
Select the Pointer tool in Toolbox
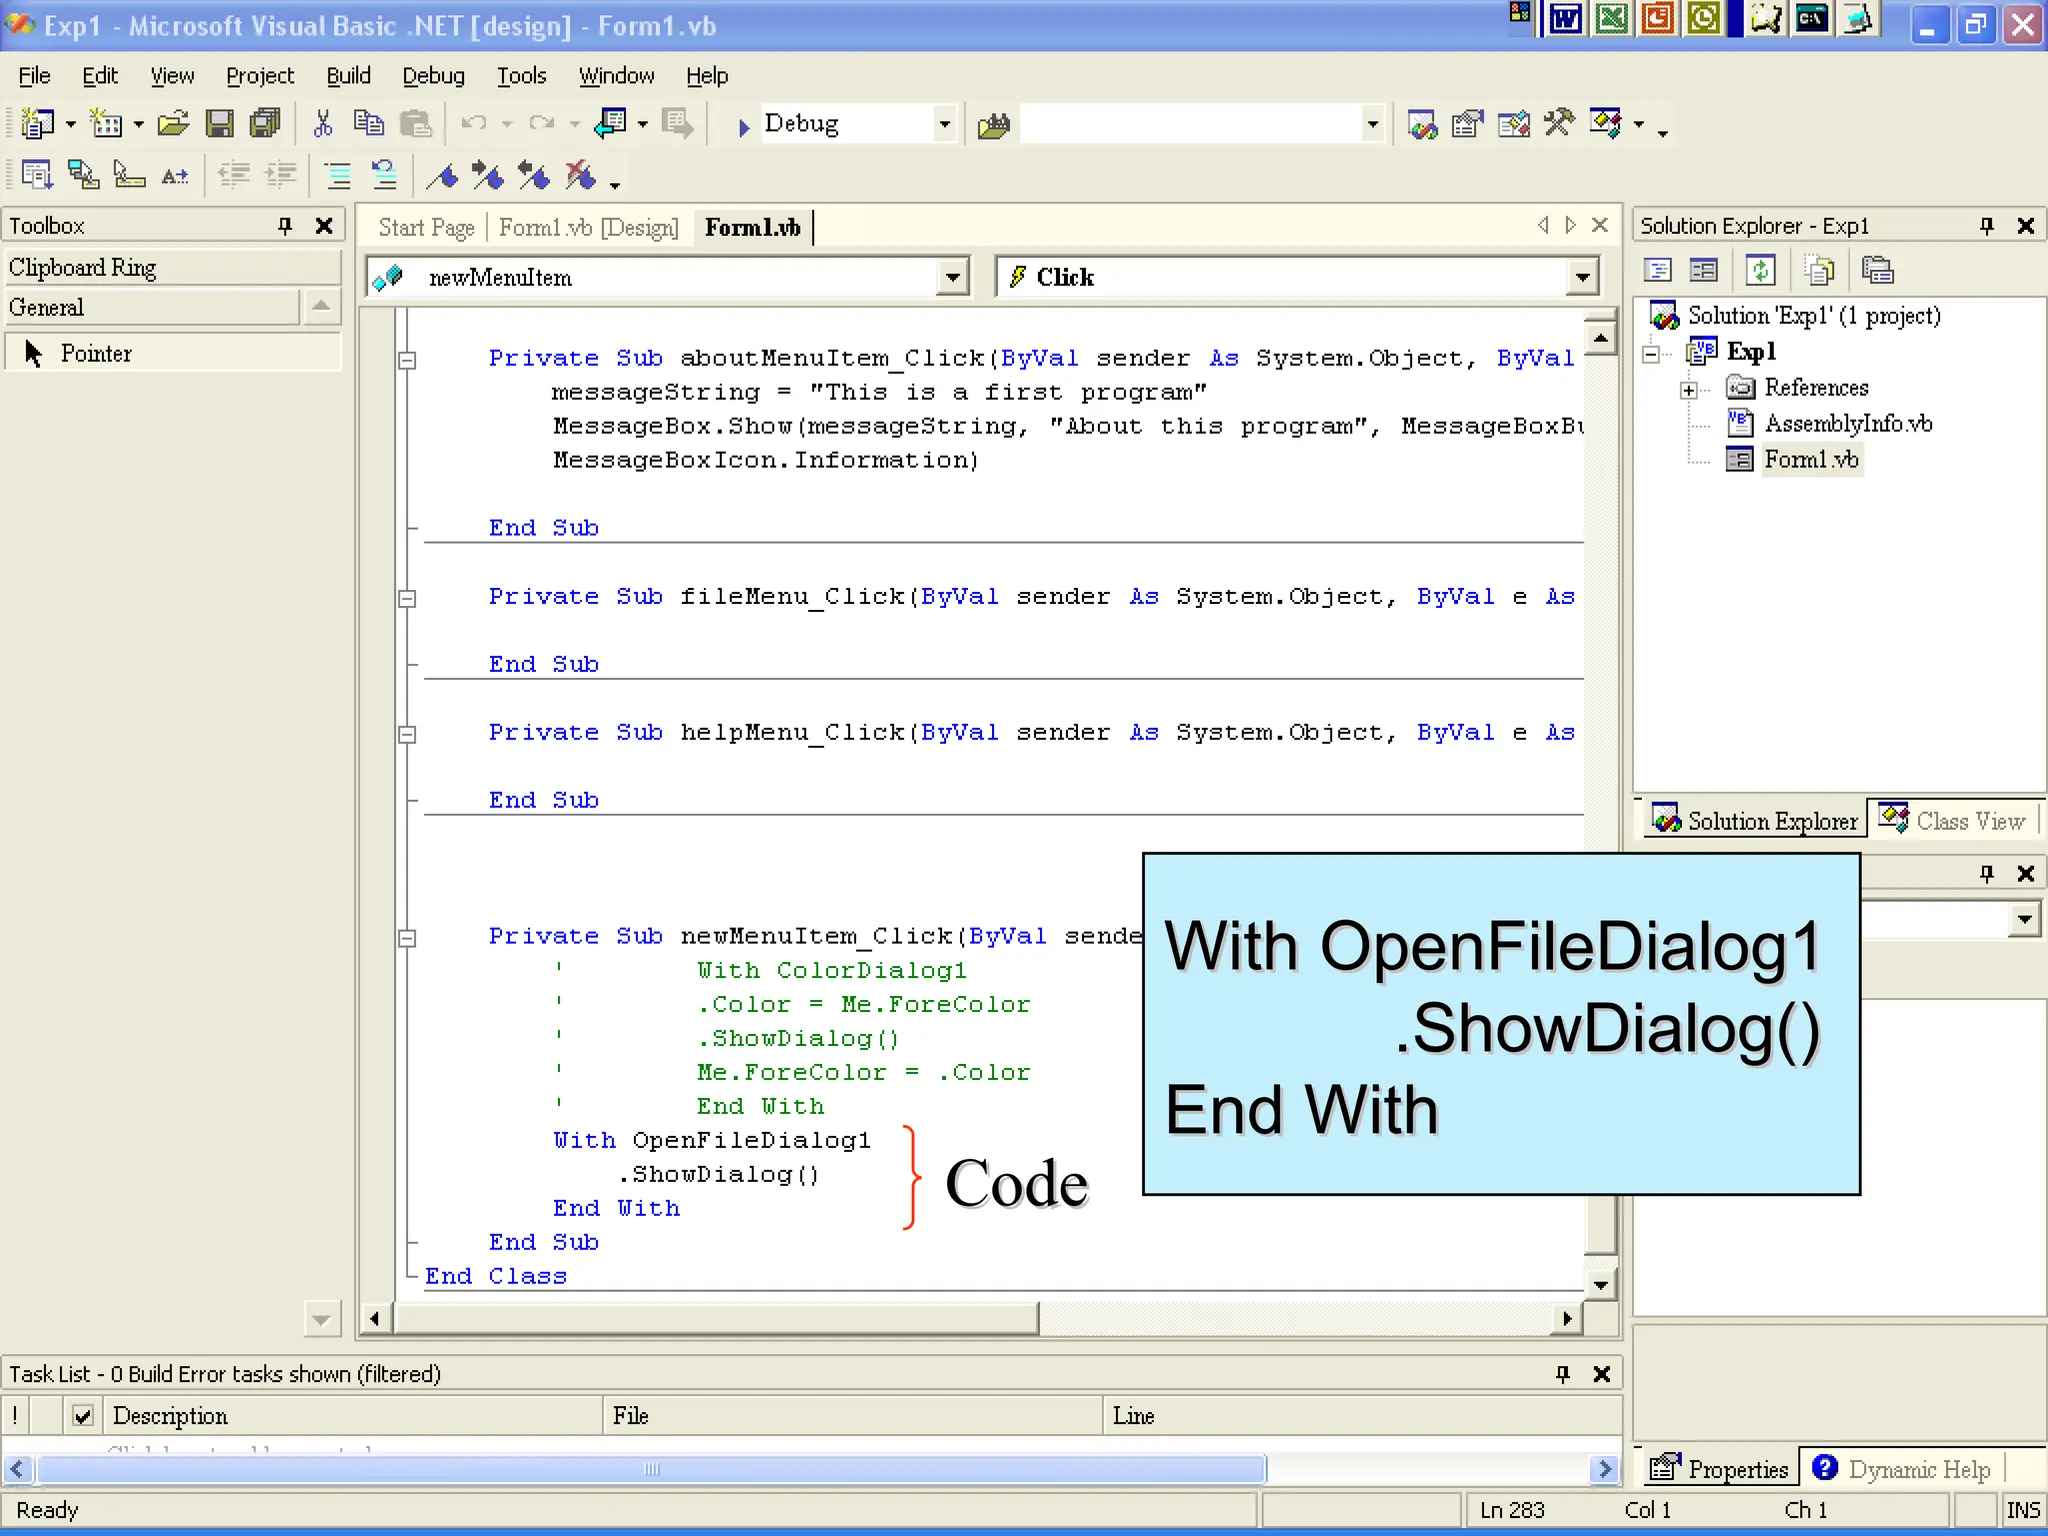point(172,353)
